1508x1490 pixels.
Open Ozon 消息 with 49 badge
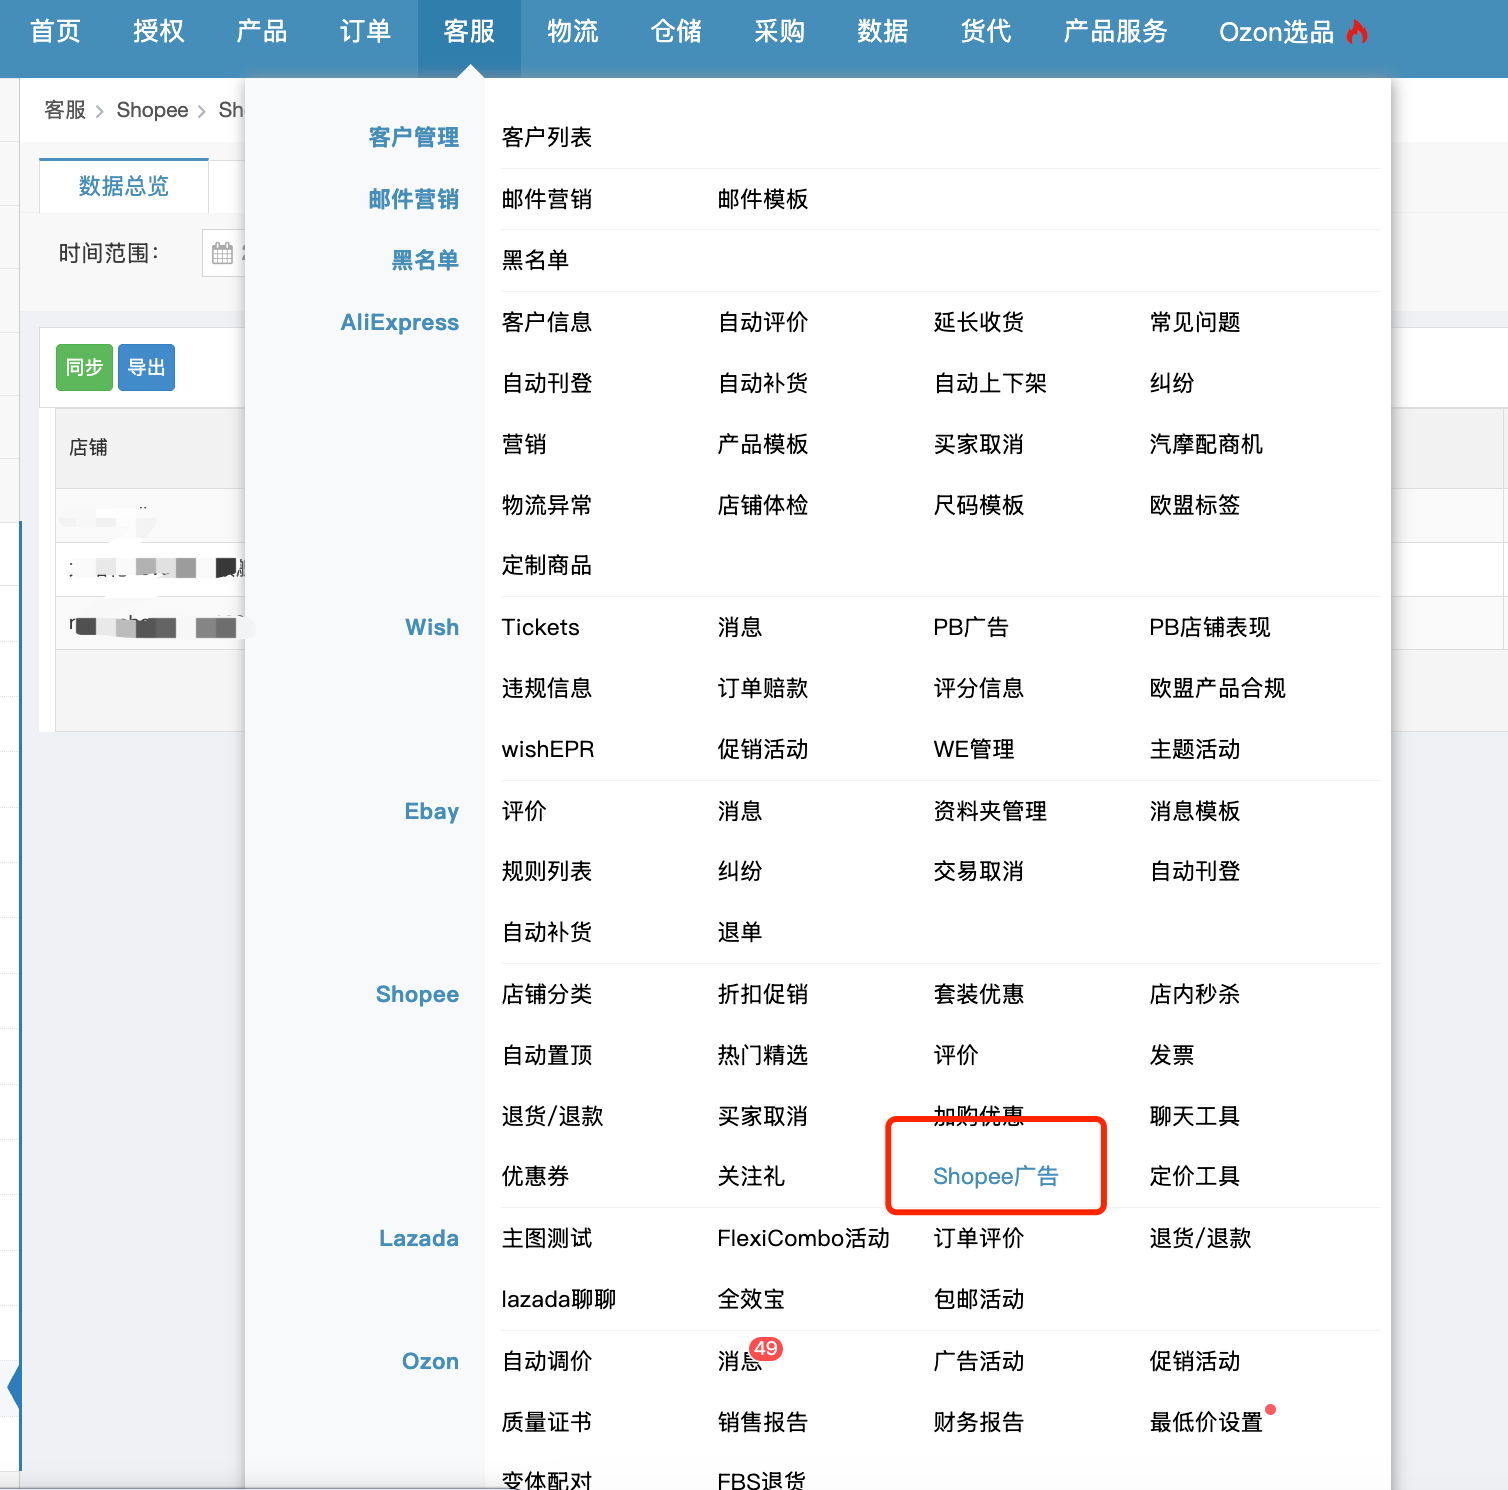point(740,1361)
